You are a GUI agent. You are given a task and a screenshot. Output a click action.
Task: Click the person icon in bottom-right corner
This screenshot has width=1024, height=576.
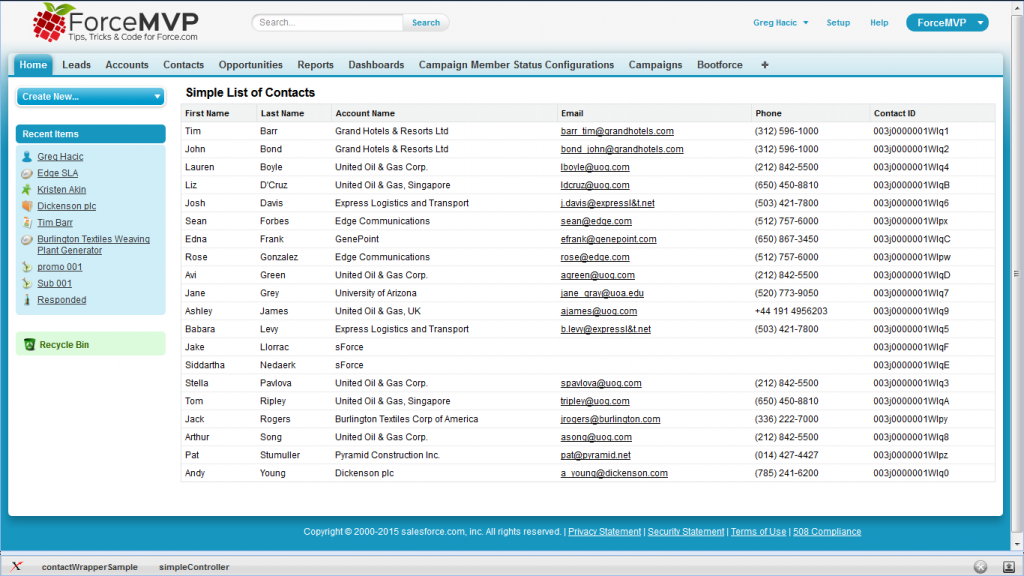click(x=1008, y=567)
